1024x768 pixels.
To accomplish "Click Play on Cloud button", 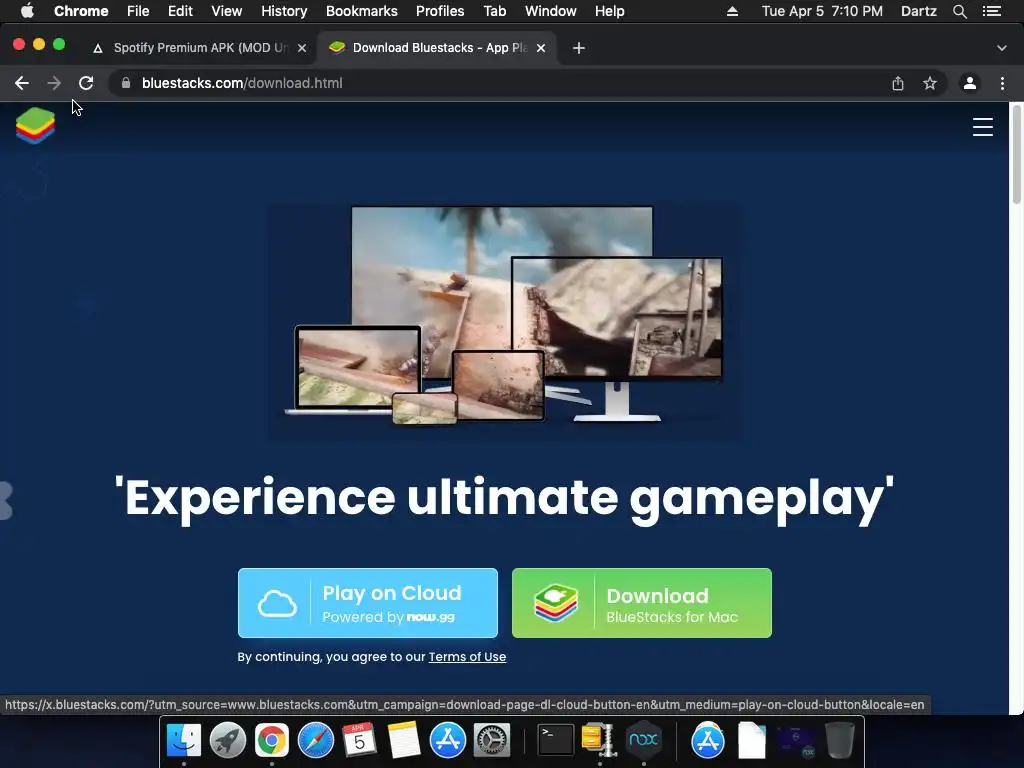I will tap(368, 603).
